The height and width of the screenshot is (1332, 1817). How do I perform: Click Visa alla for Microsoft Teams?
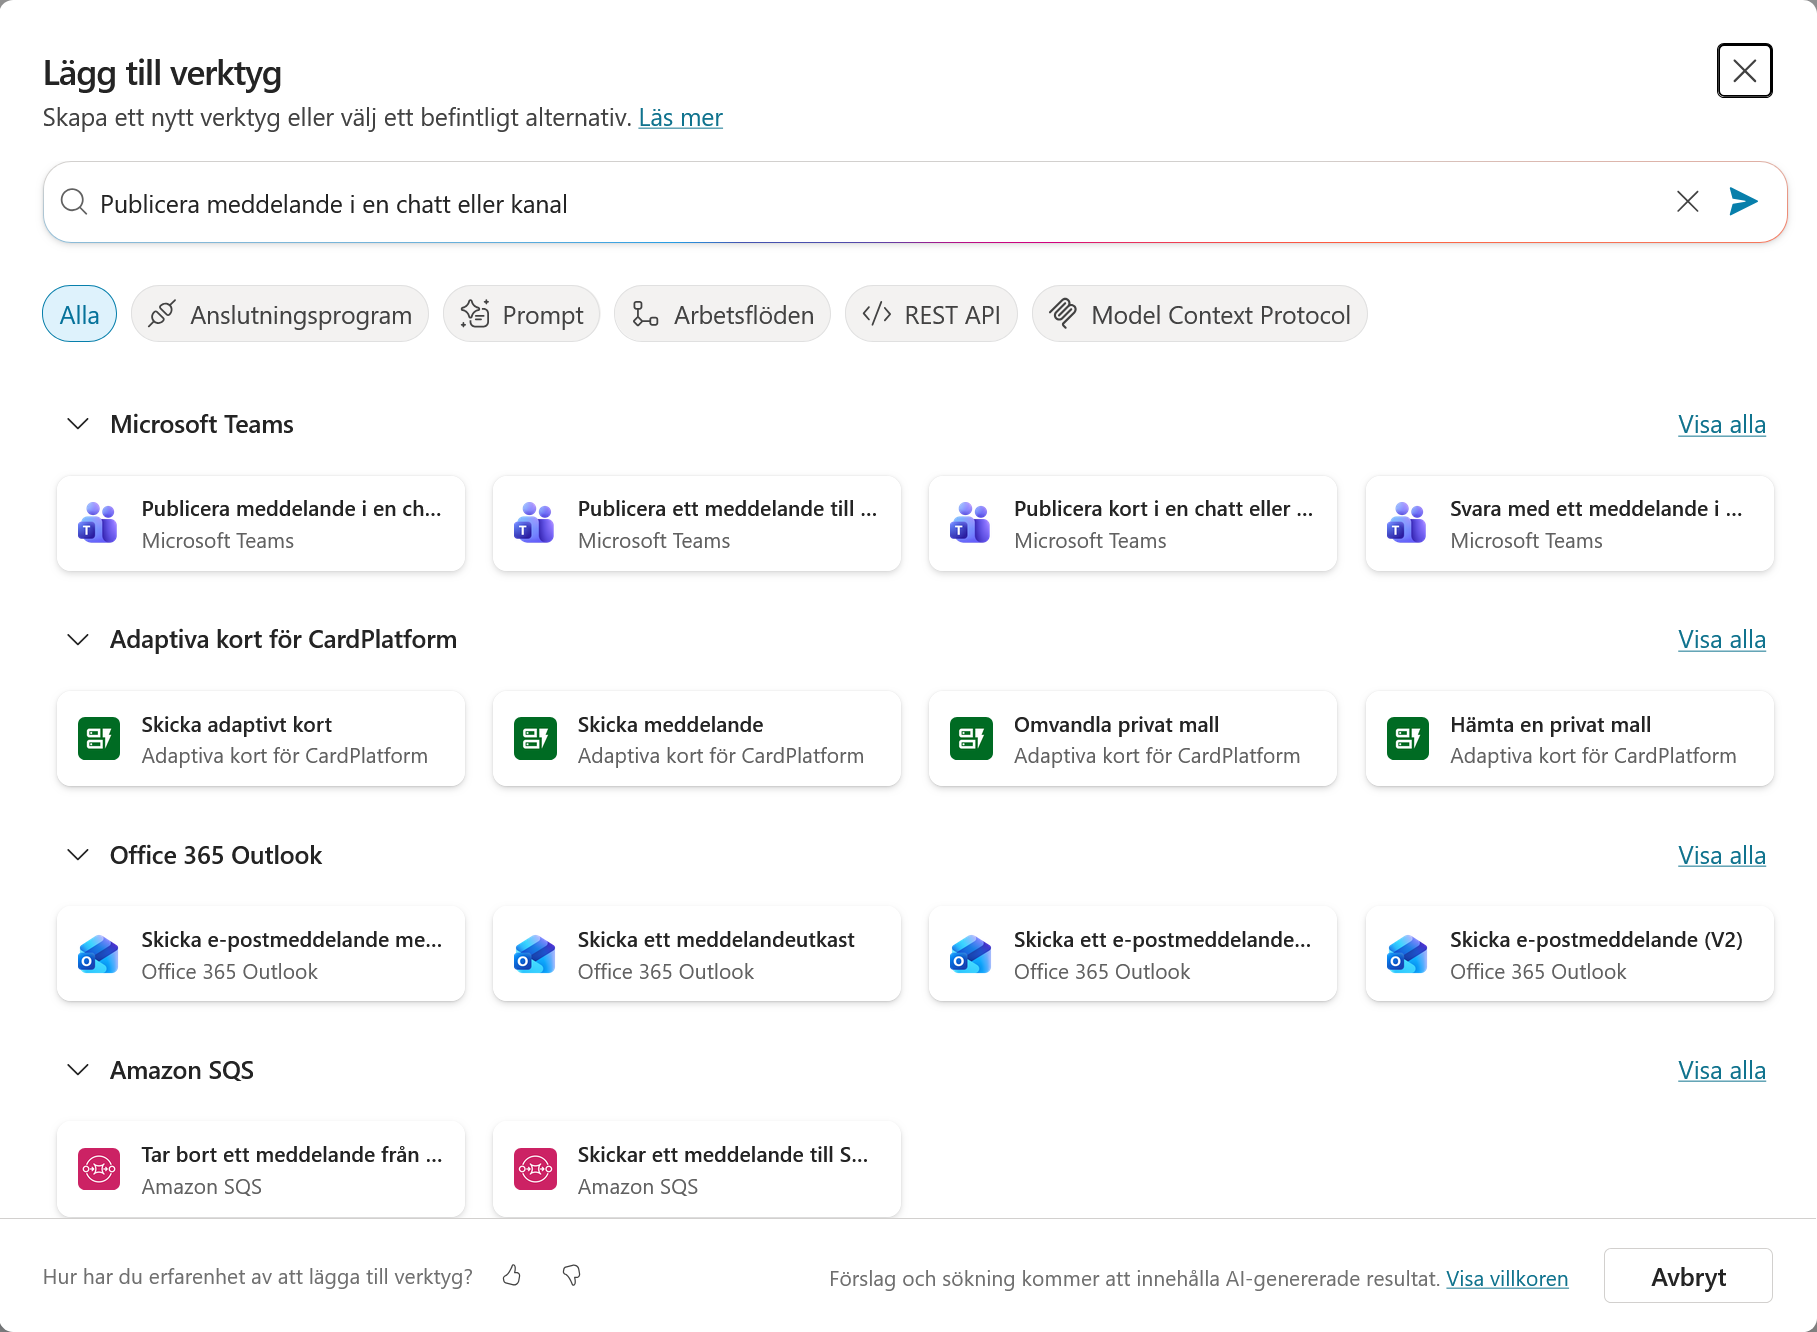pos(1721,424)
